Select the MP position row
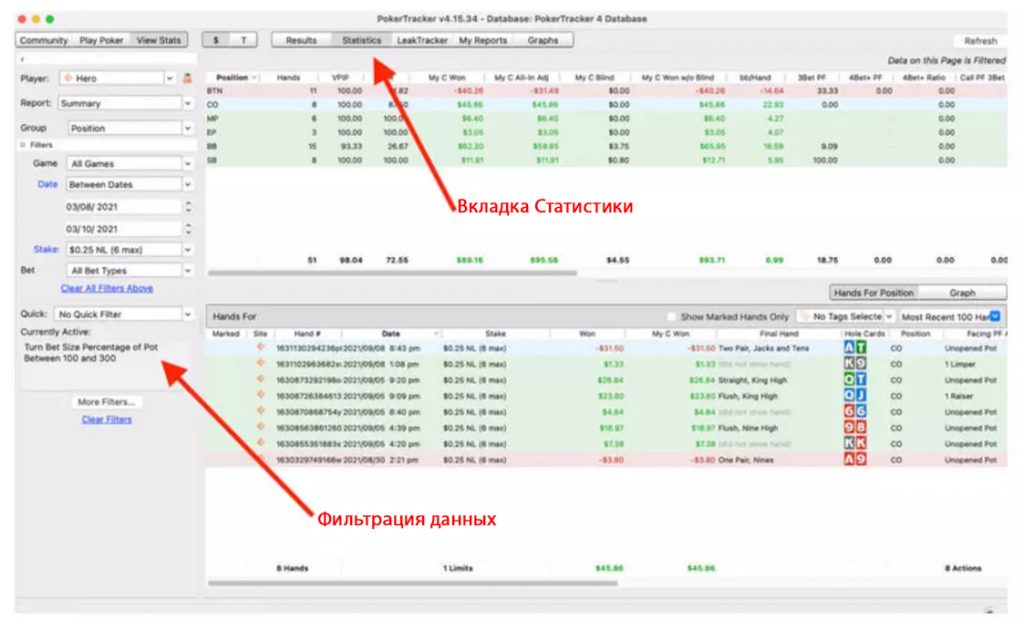The image size is (1024, 621). [606, 118]
